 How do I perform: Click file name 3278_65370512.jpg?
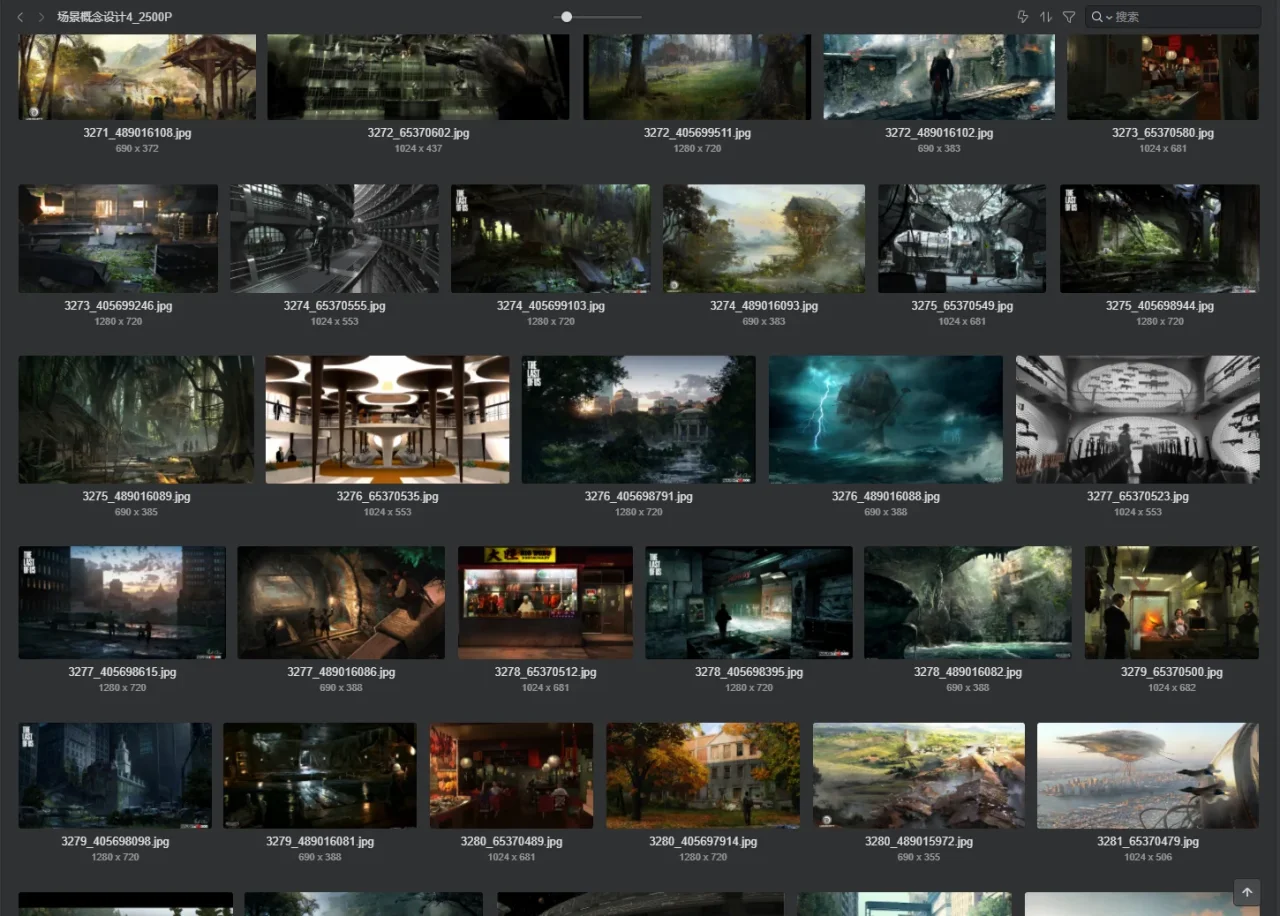click(545, 672)
